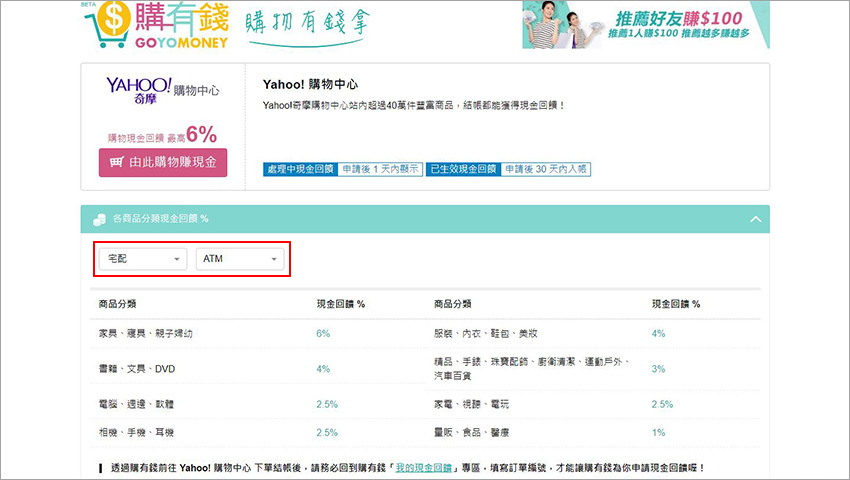Follow the 我的現金回饋 link
This screenshot has width=850, height=480.
click(423, 468)
